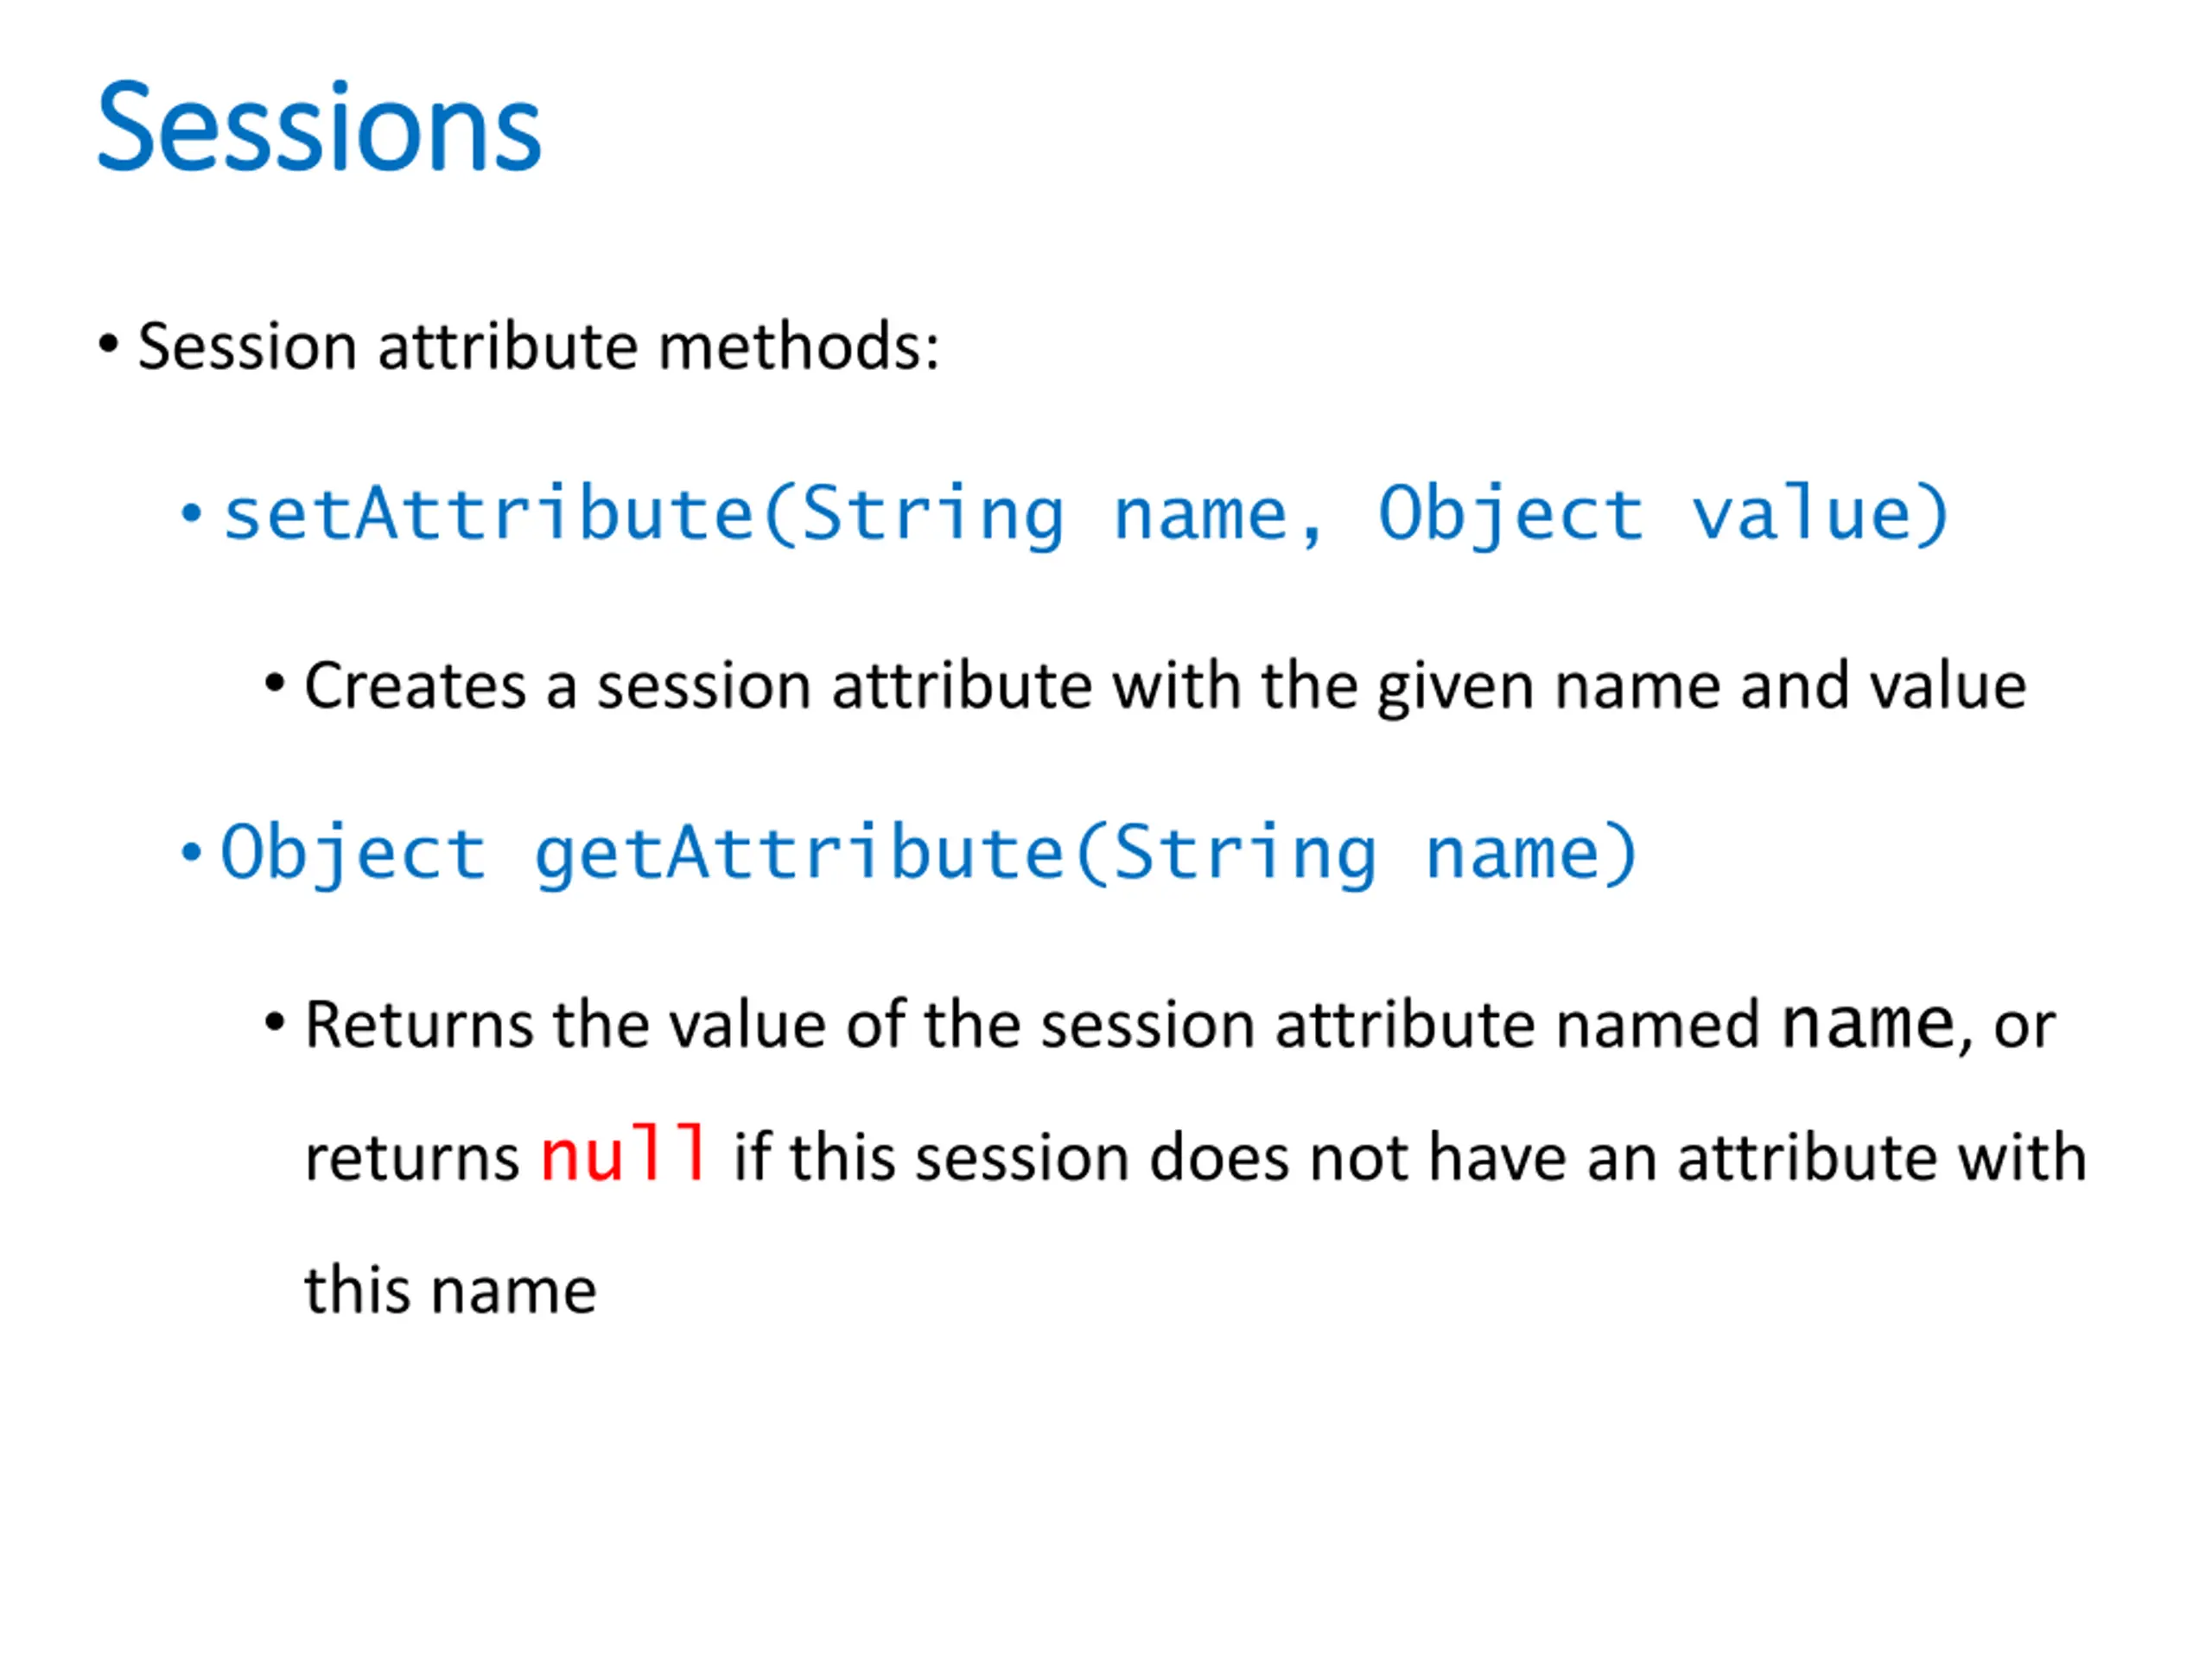Click 'String name)' in getAttribute signature
Screen dimensions: 2212x1659
point(1374,855)
